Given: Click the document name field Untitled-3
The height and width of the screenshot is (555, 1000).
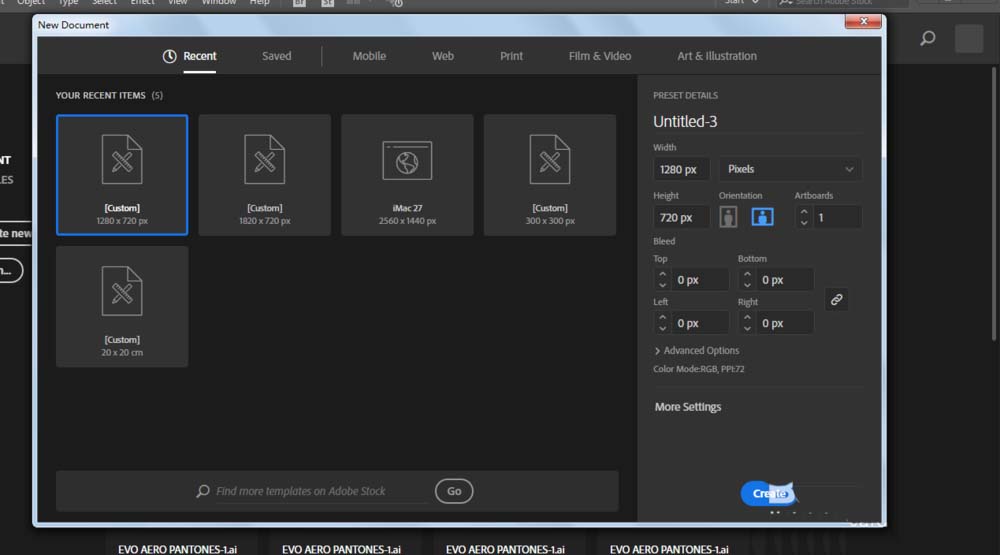Looking at the screenshot, I should click(757, 121).
